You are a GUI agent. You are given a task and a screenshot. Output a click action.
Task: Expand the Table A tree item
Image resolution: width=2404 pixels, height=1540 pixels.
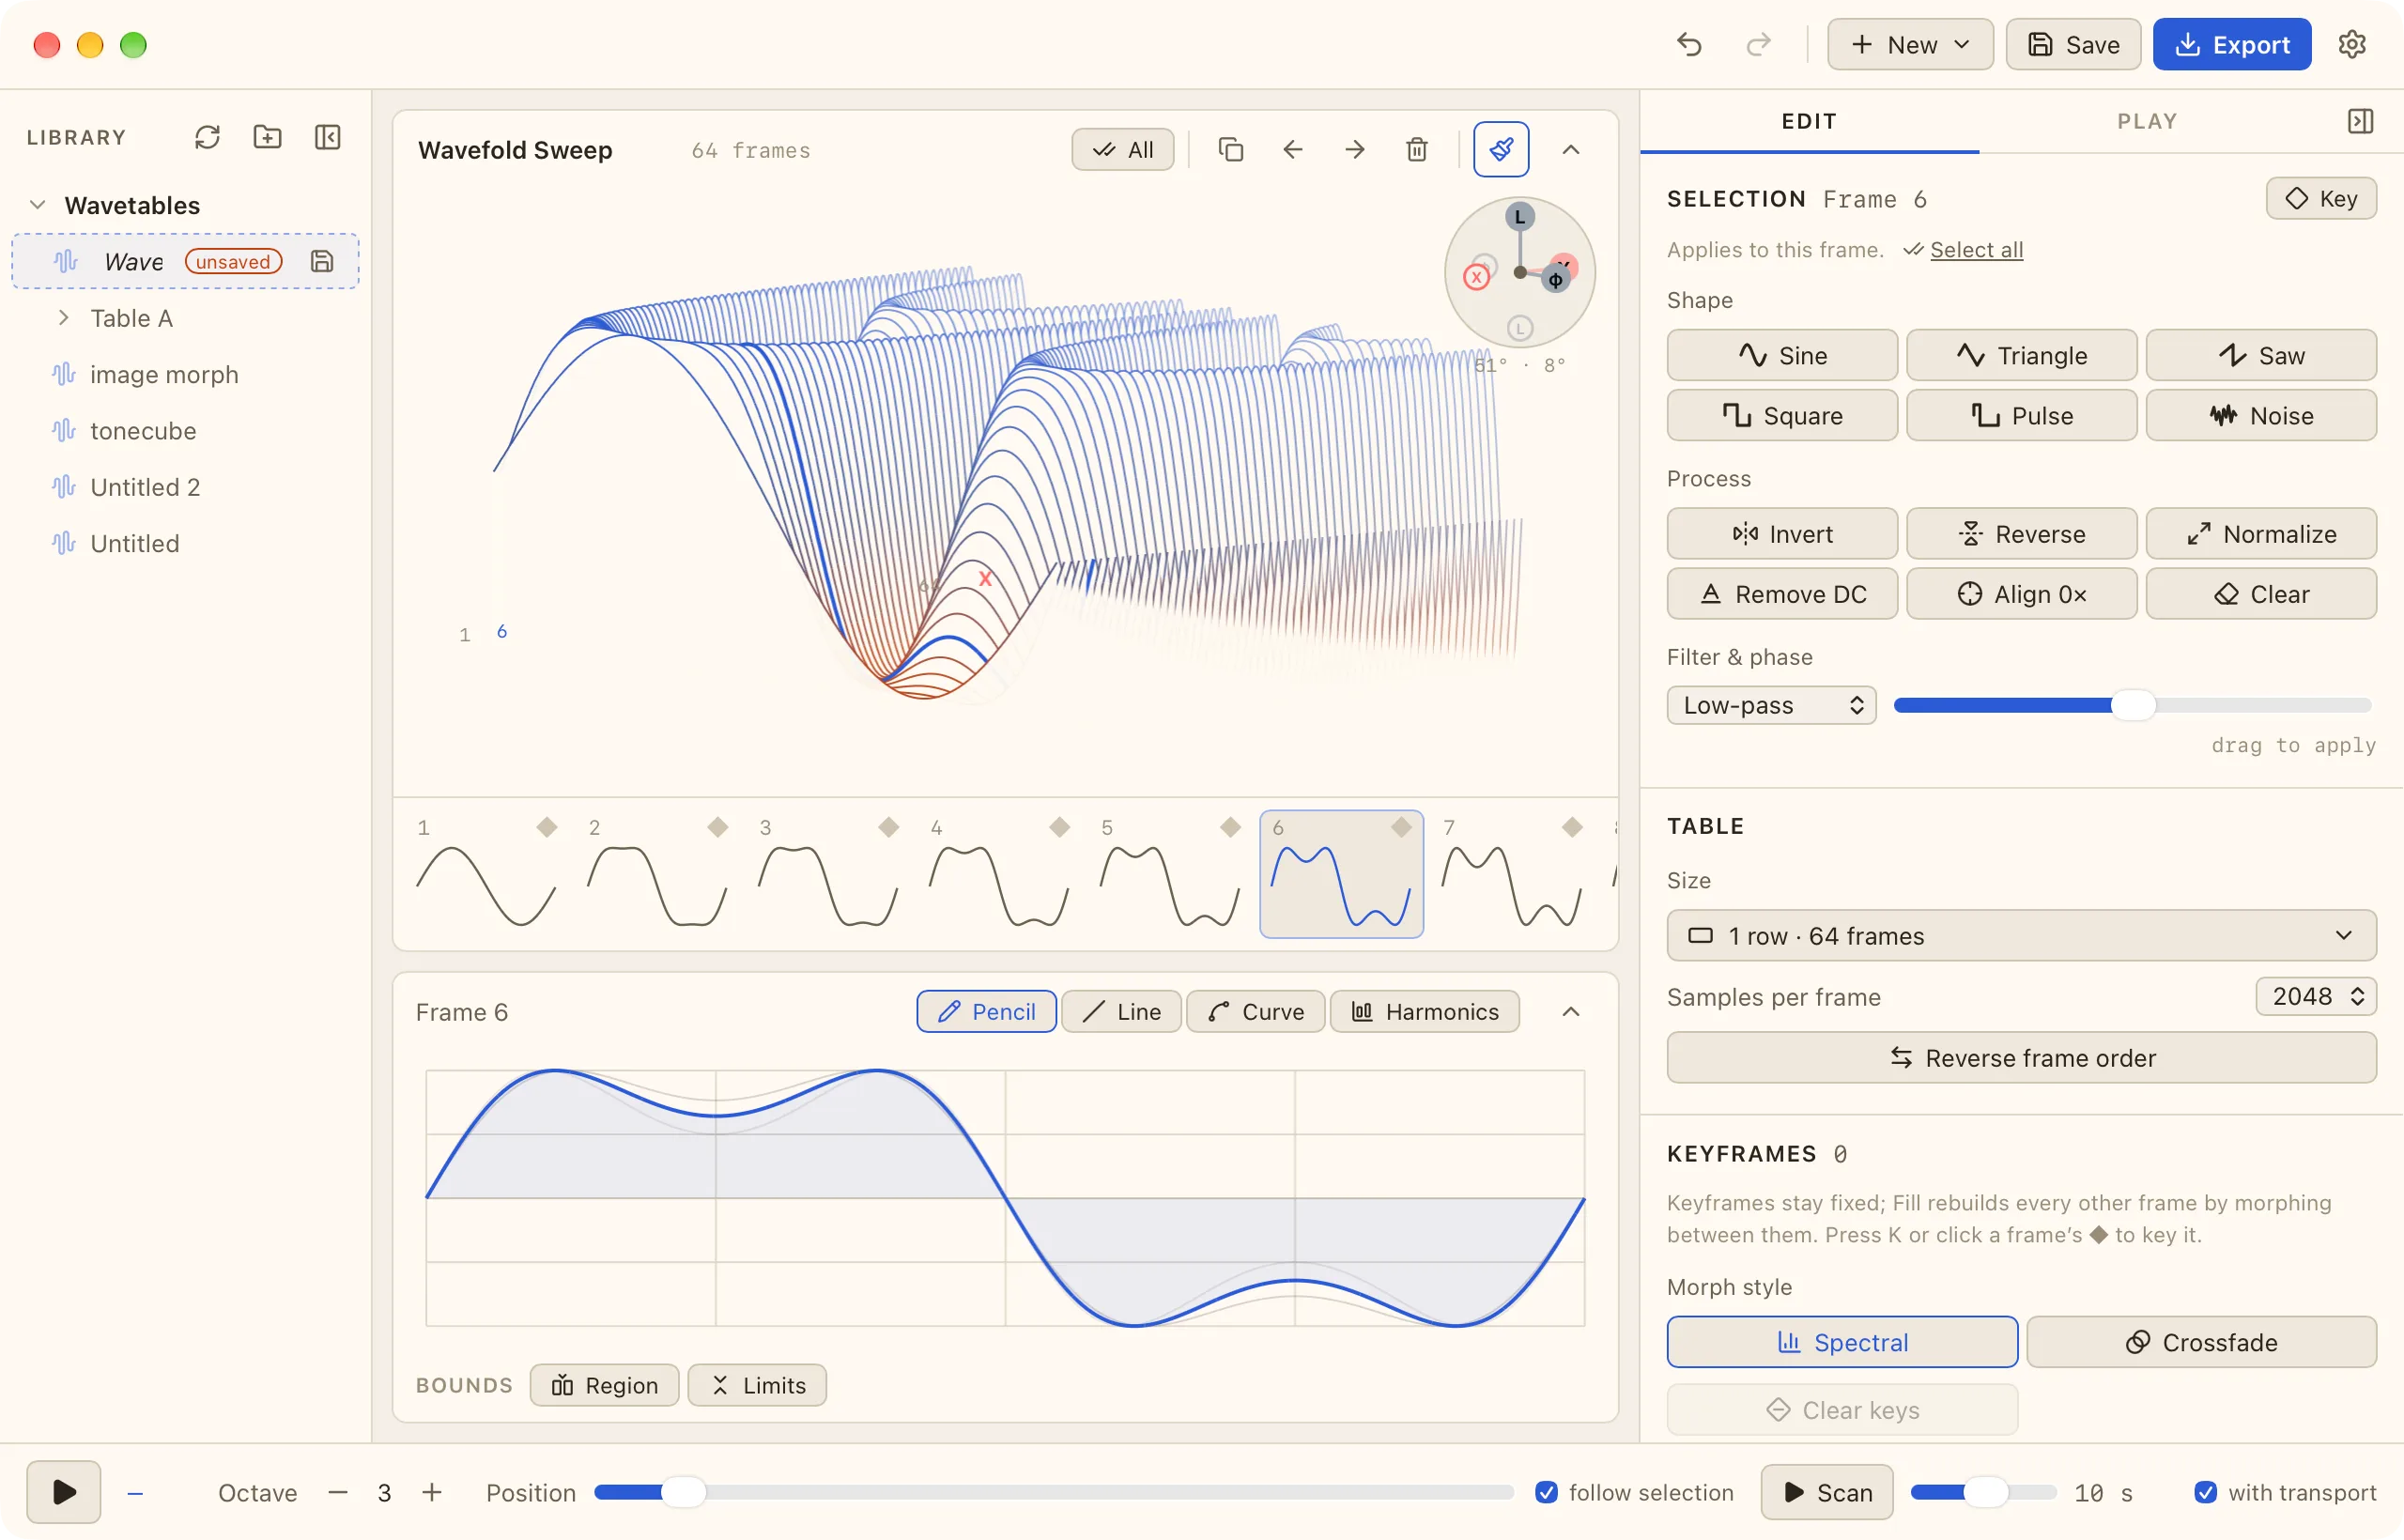click(63, 318)
